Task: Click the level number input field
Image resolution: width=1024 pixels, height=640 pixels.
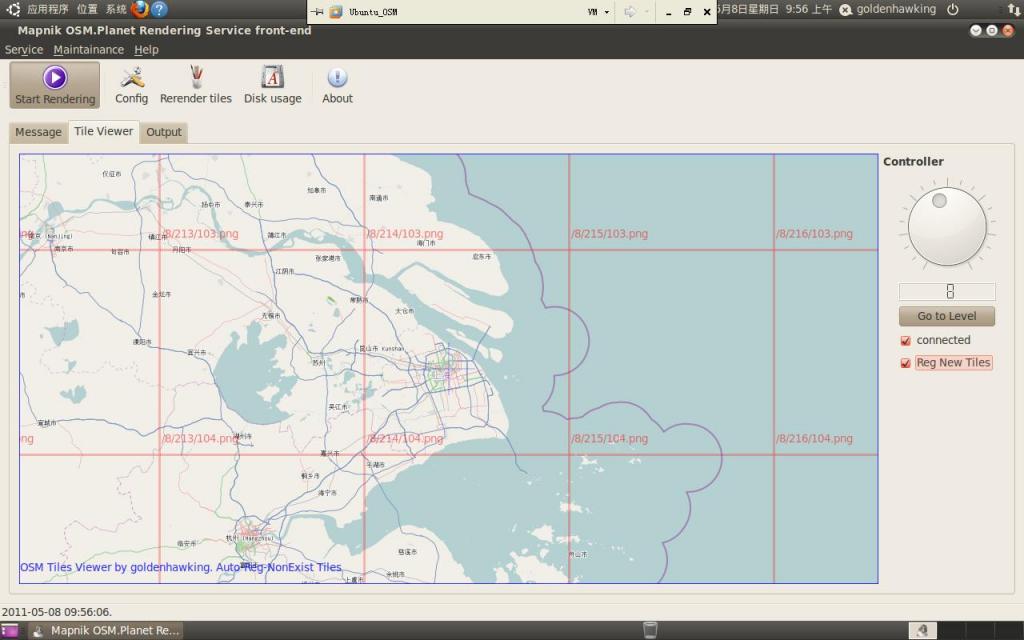Action: 945,291
